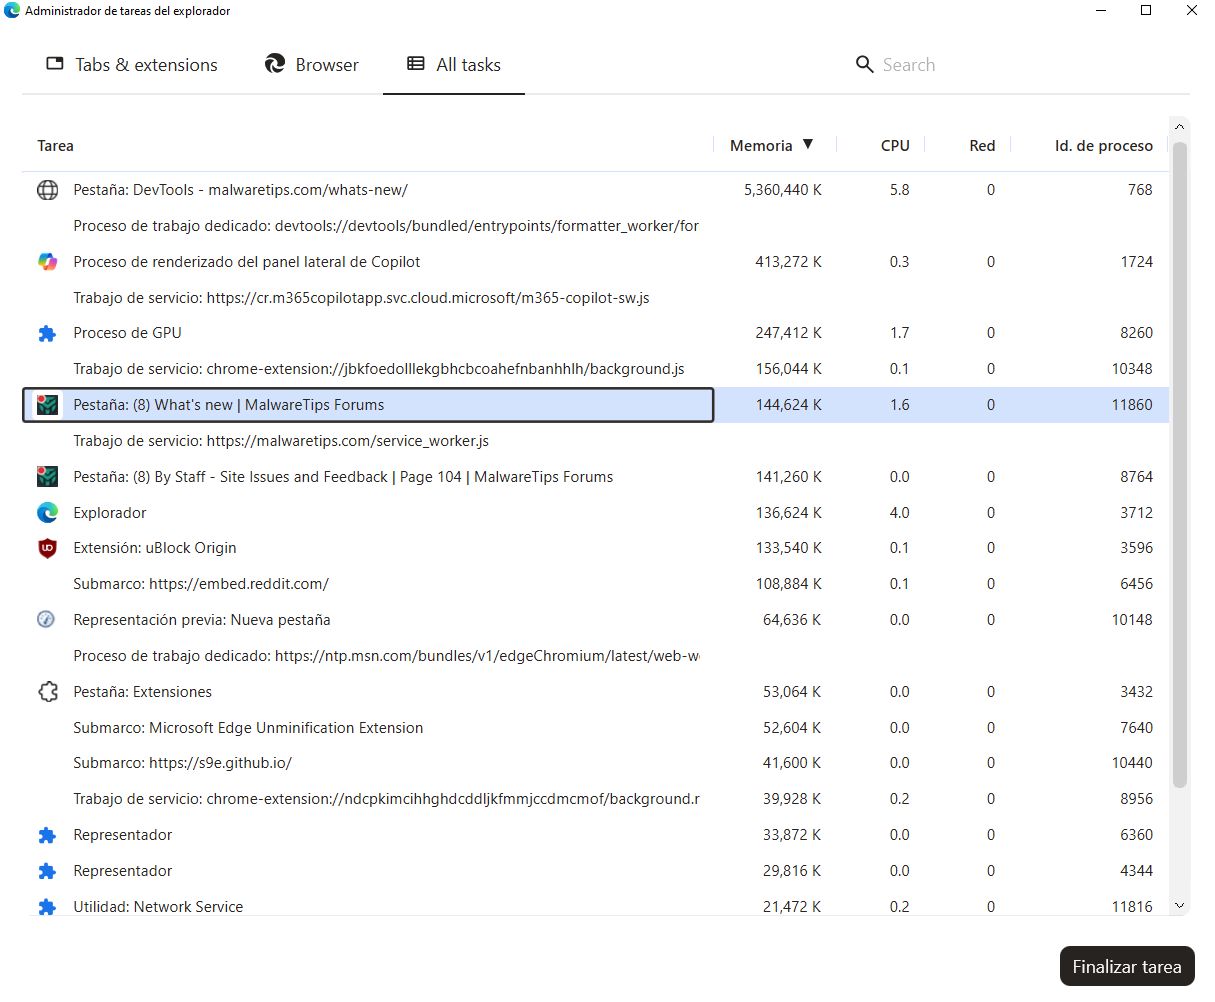The width and height of the screenshot is (1215, 1002).
Task: Click the Edge logo in the title bar
Action: [12, 11]
